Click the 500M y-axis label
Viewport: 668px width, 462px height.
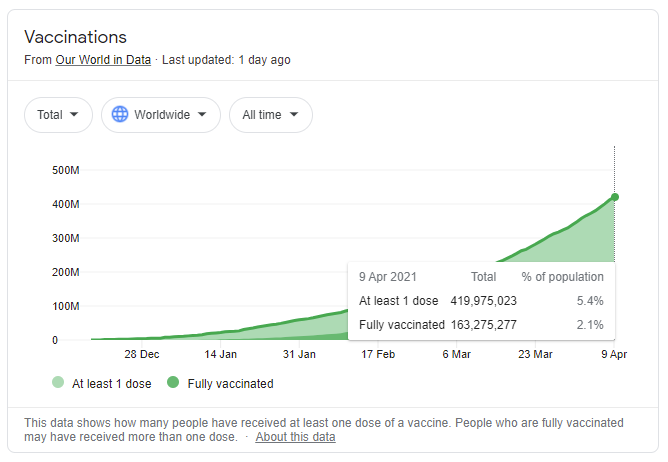(65, 170)
